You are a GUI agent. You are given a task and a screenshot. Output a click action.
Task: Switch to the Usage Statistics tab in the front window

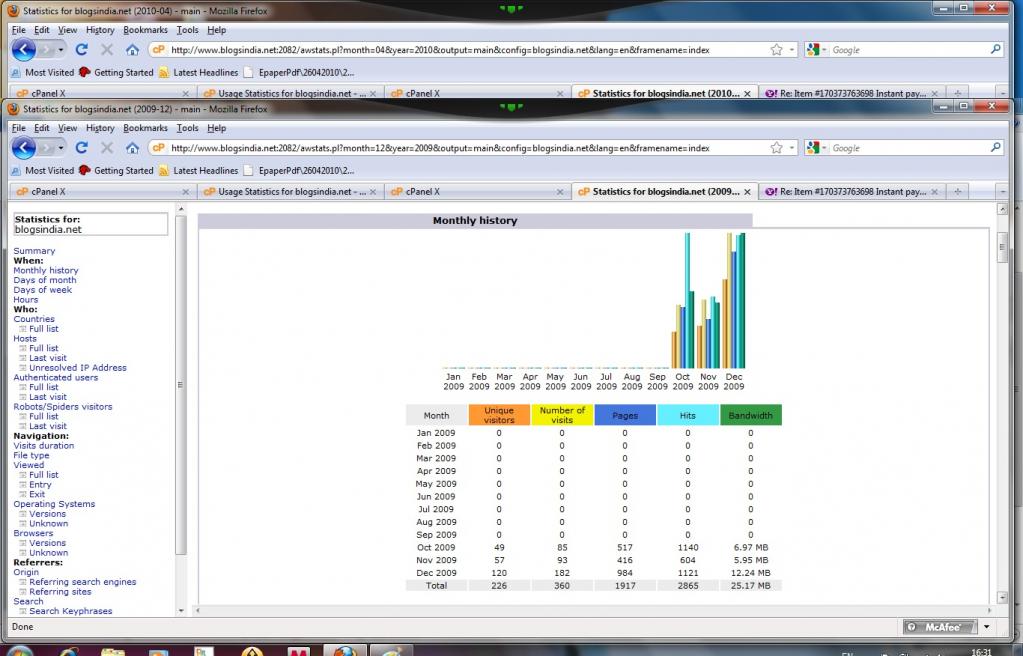[x=284, y=191]
